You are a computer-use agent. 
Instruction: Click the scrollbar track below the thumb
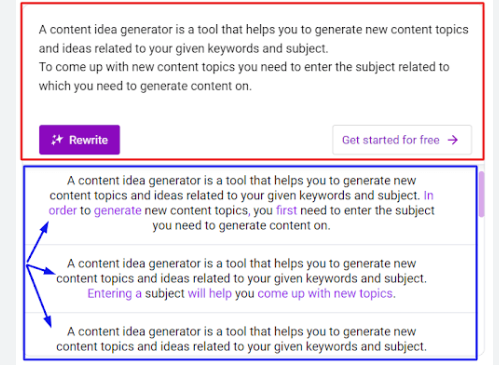pyautogui.click(x=481, y=283)
